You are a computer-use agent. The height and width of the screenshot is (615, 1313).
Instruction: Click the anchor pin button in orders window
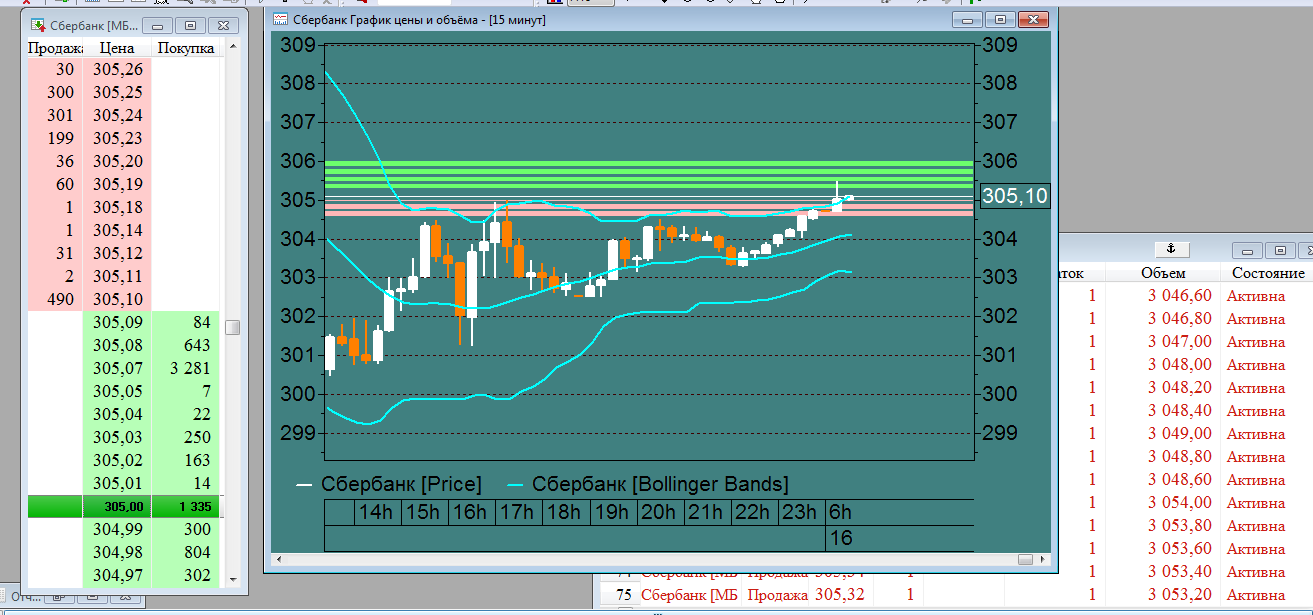[1174, 249]
